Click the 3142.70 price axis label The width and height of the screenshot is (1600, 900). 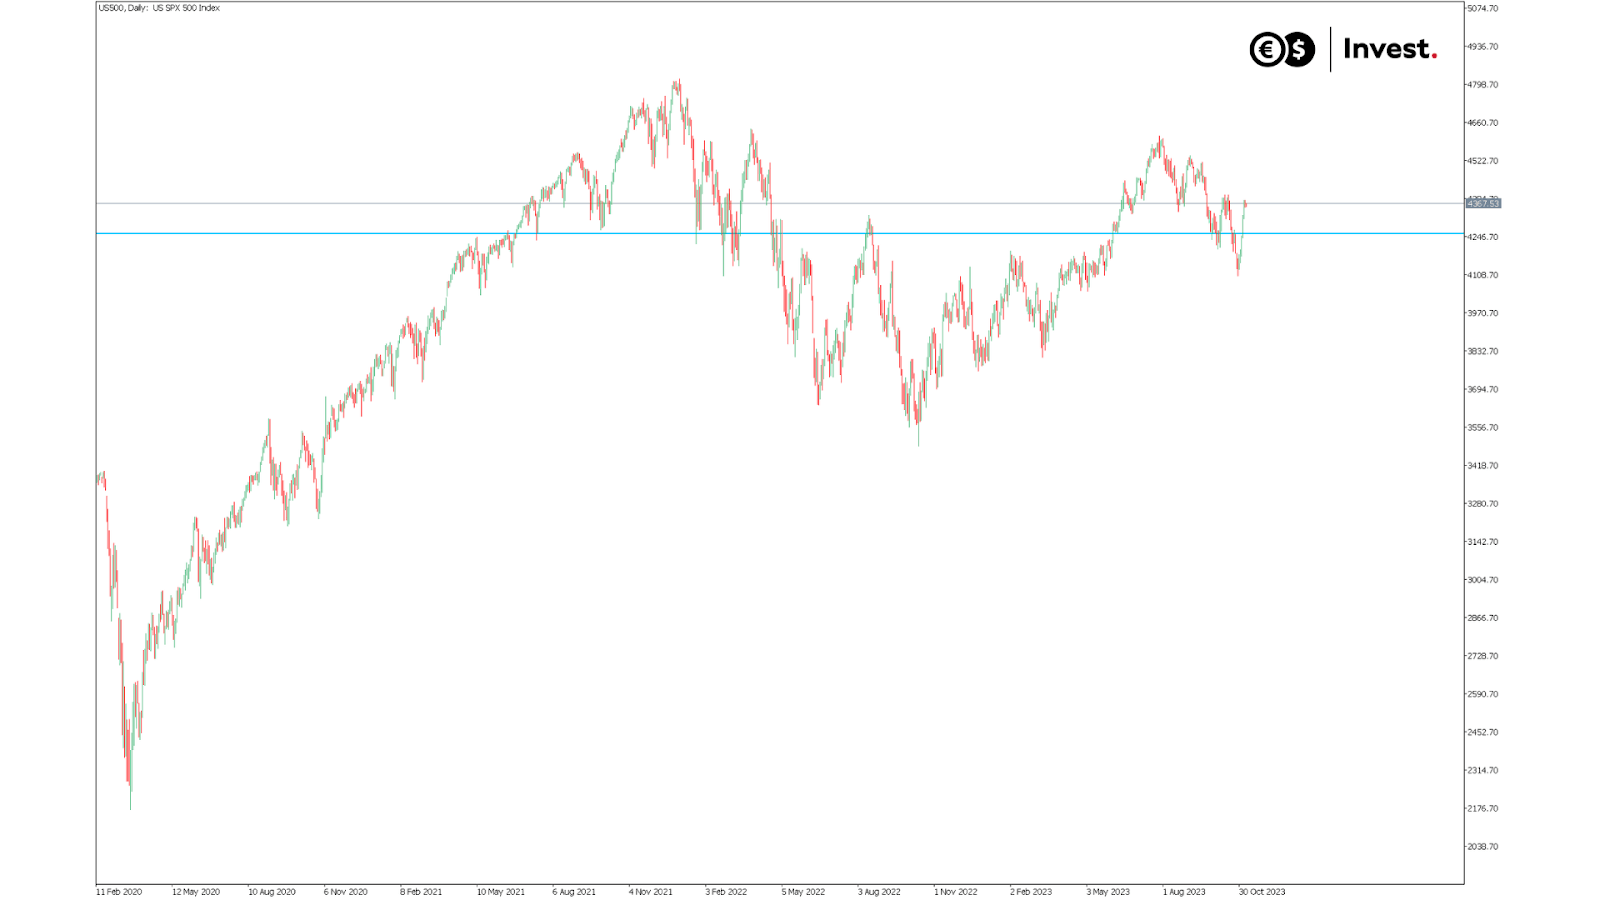[x=1482, y=541]
